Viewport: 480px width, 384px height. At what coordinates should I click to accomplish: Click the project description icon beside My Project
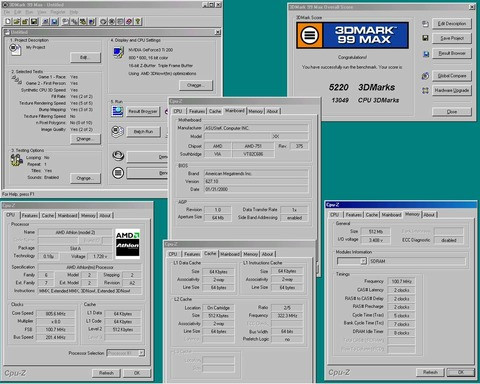(x=15, y=50)
